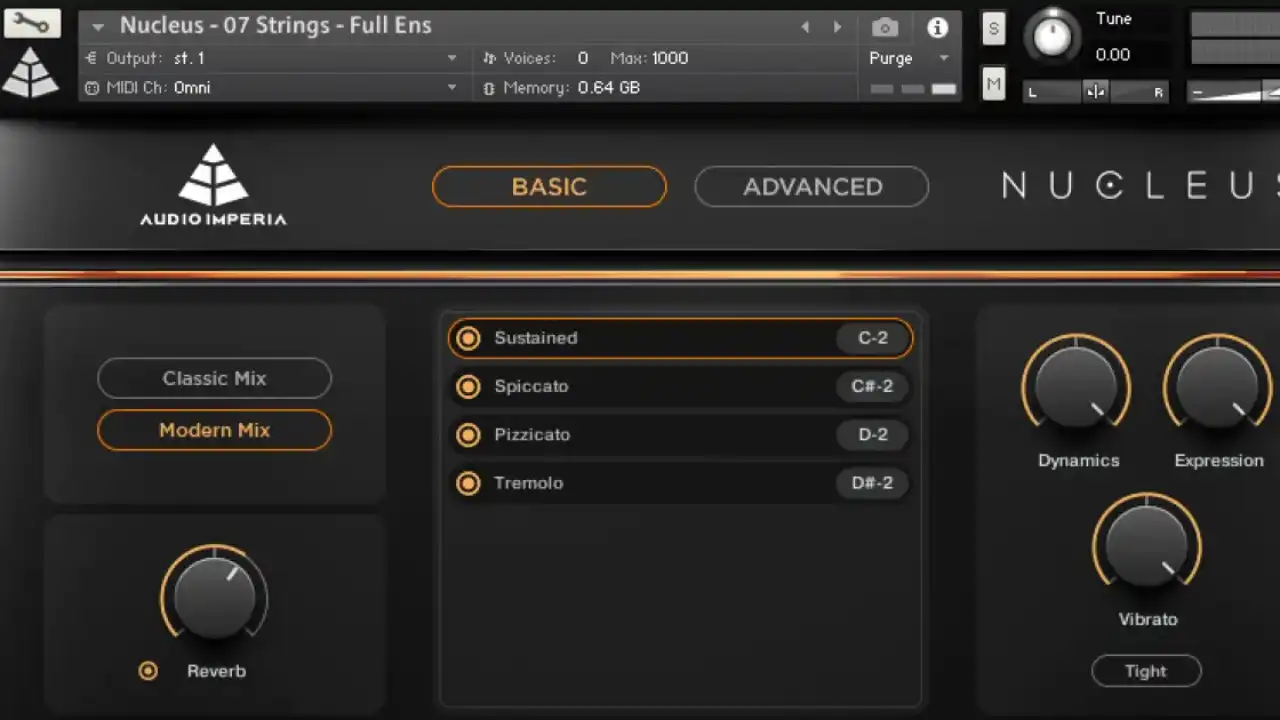The width and height of the screenshot is (1280, 720).
Task: Click the Tight vibrato button
Action: click(1146, 671)
